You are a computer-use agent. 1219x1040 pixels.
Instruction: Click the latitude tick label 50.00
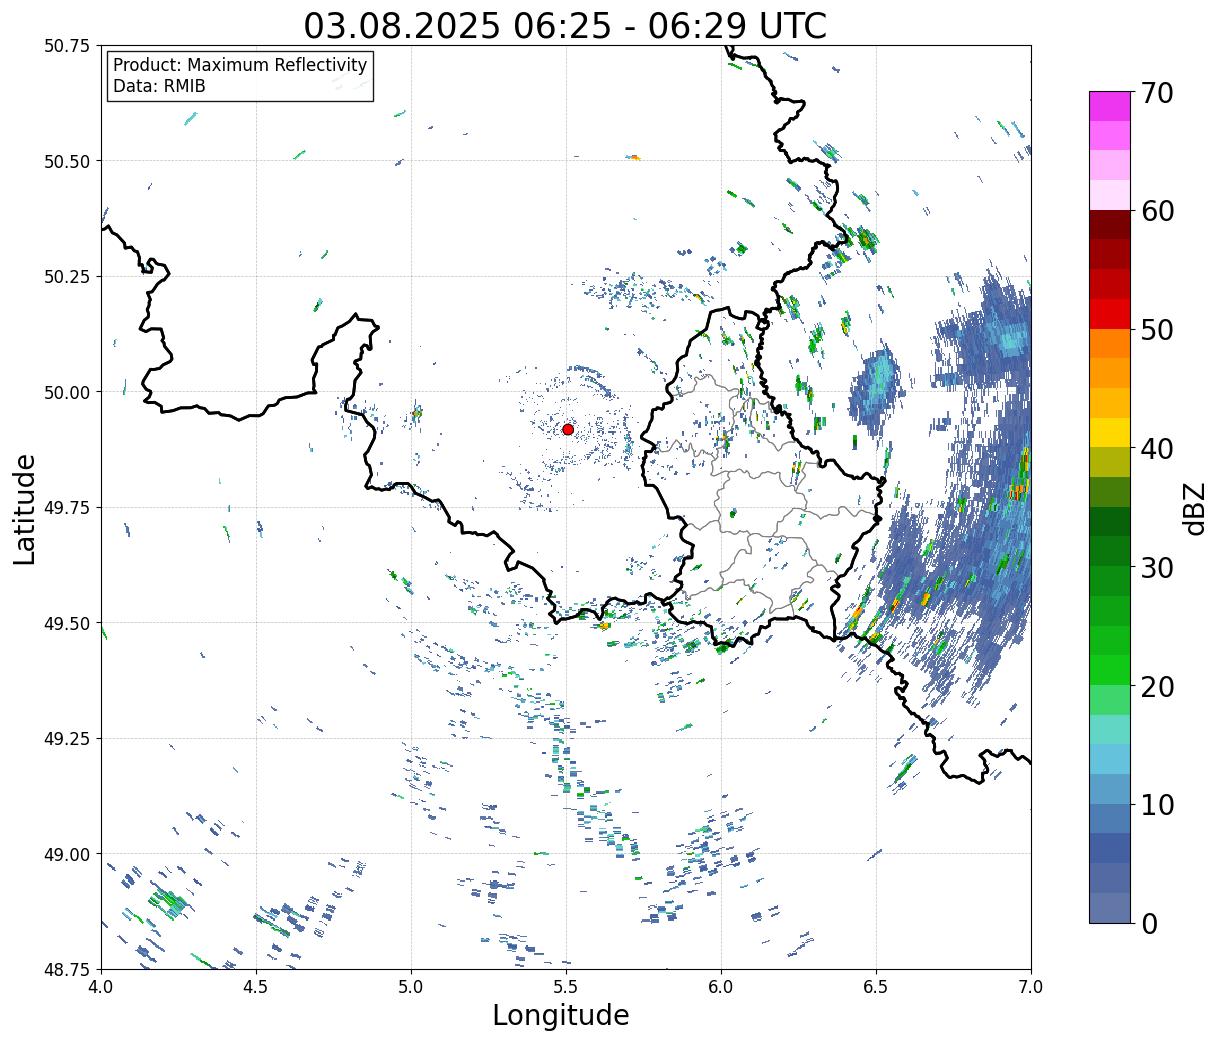67,392
